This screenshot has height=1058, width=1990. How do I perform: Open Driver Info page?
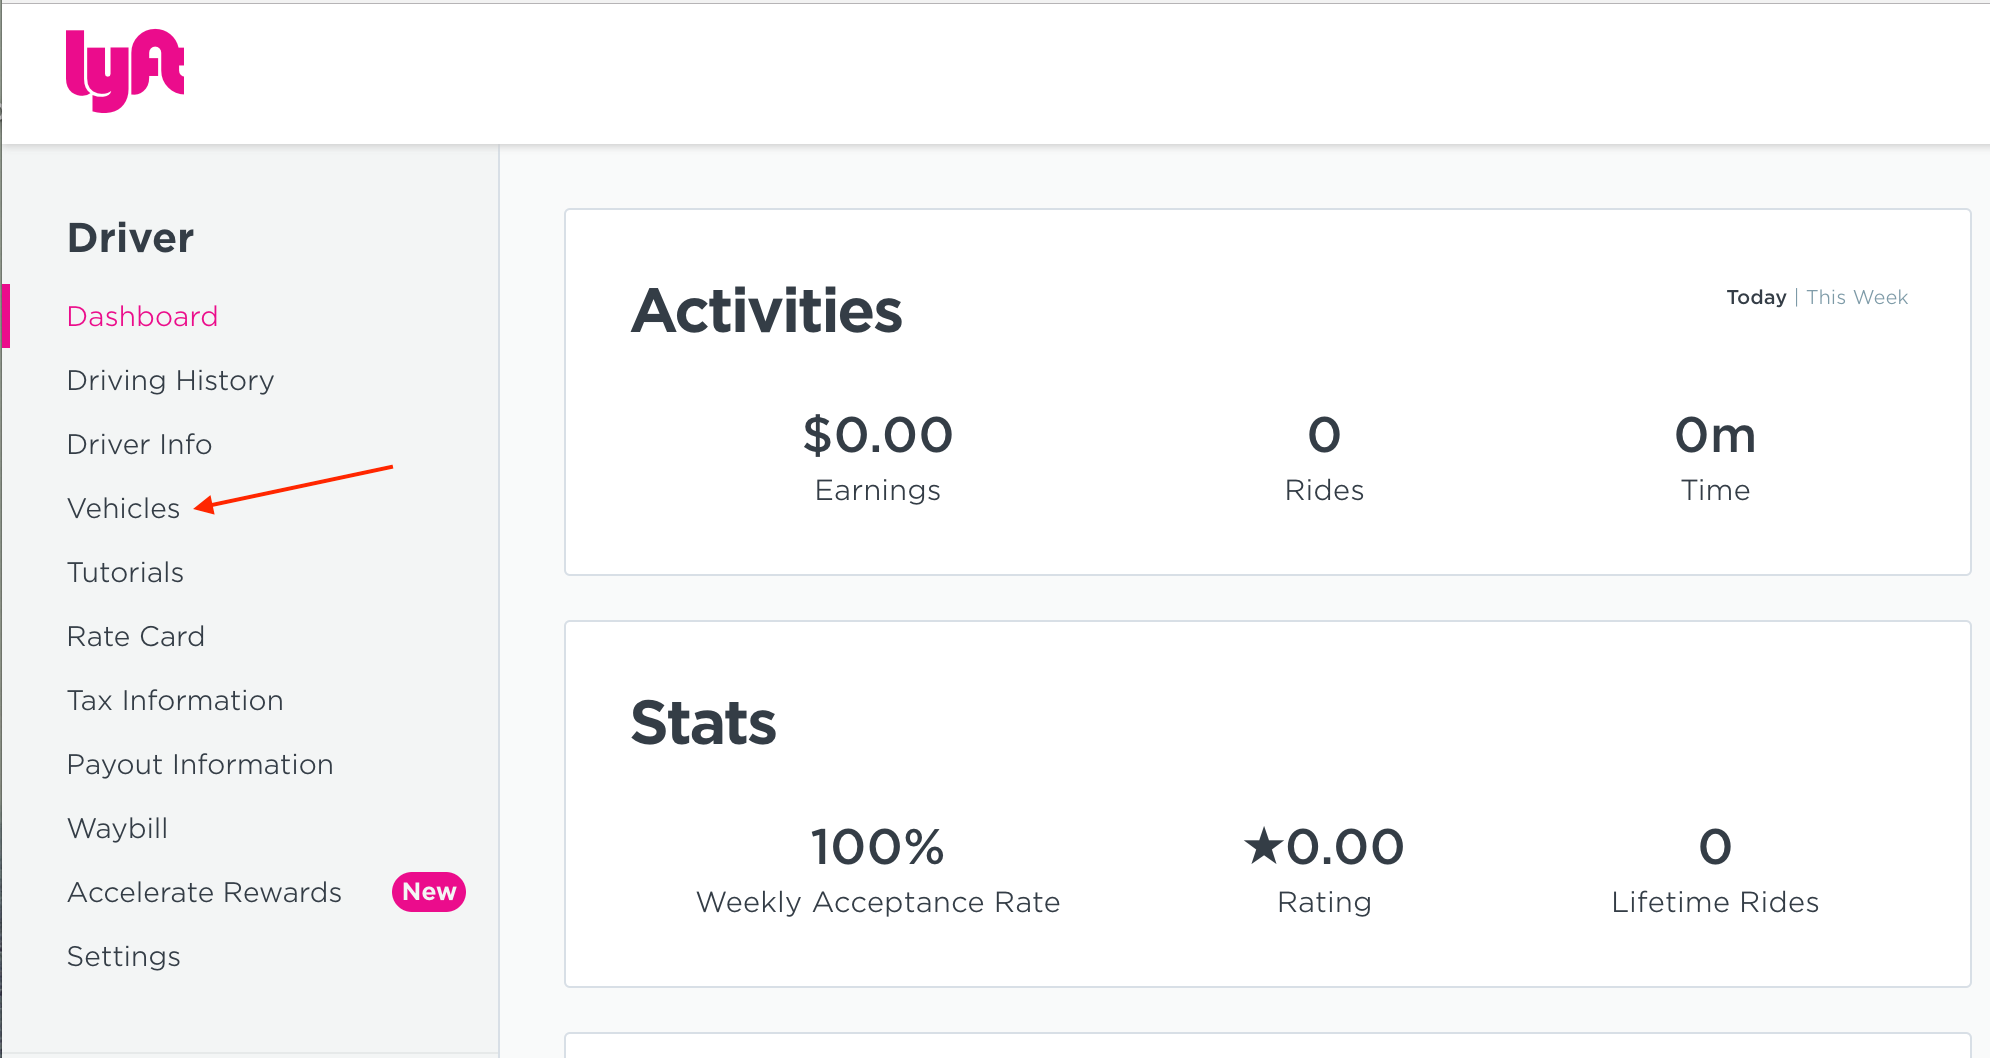click(139, 445)
